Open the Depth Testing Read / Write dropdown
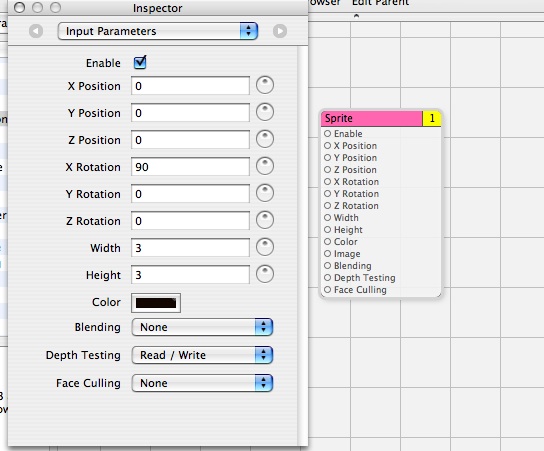This screenshot has width=544, height=451. (202, 355)
